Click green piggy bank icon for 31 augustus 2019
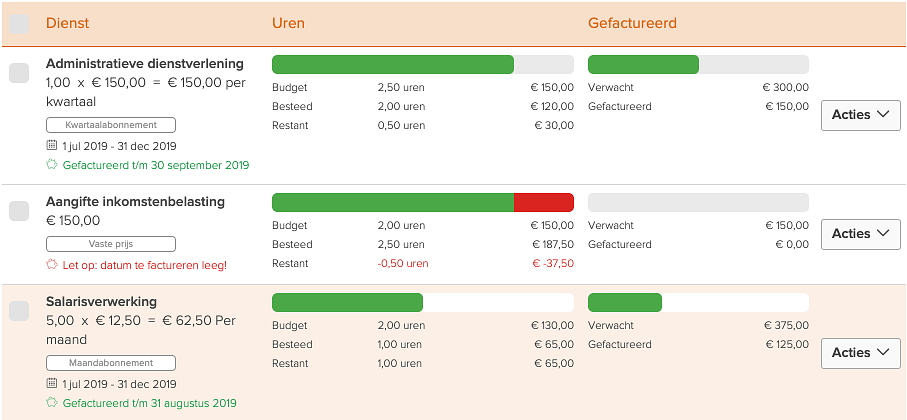The image size is (907, 420). click(x=52, y=403)
